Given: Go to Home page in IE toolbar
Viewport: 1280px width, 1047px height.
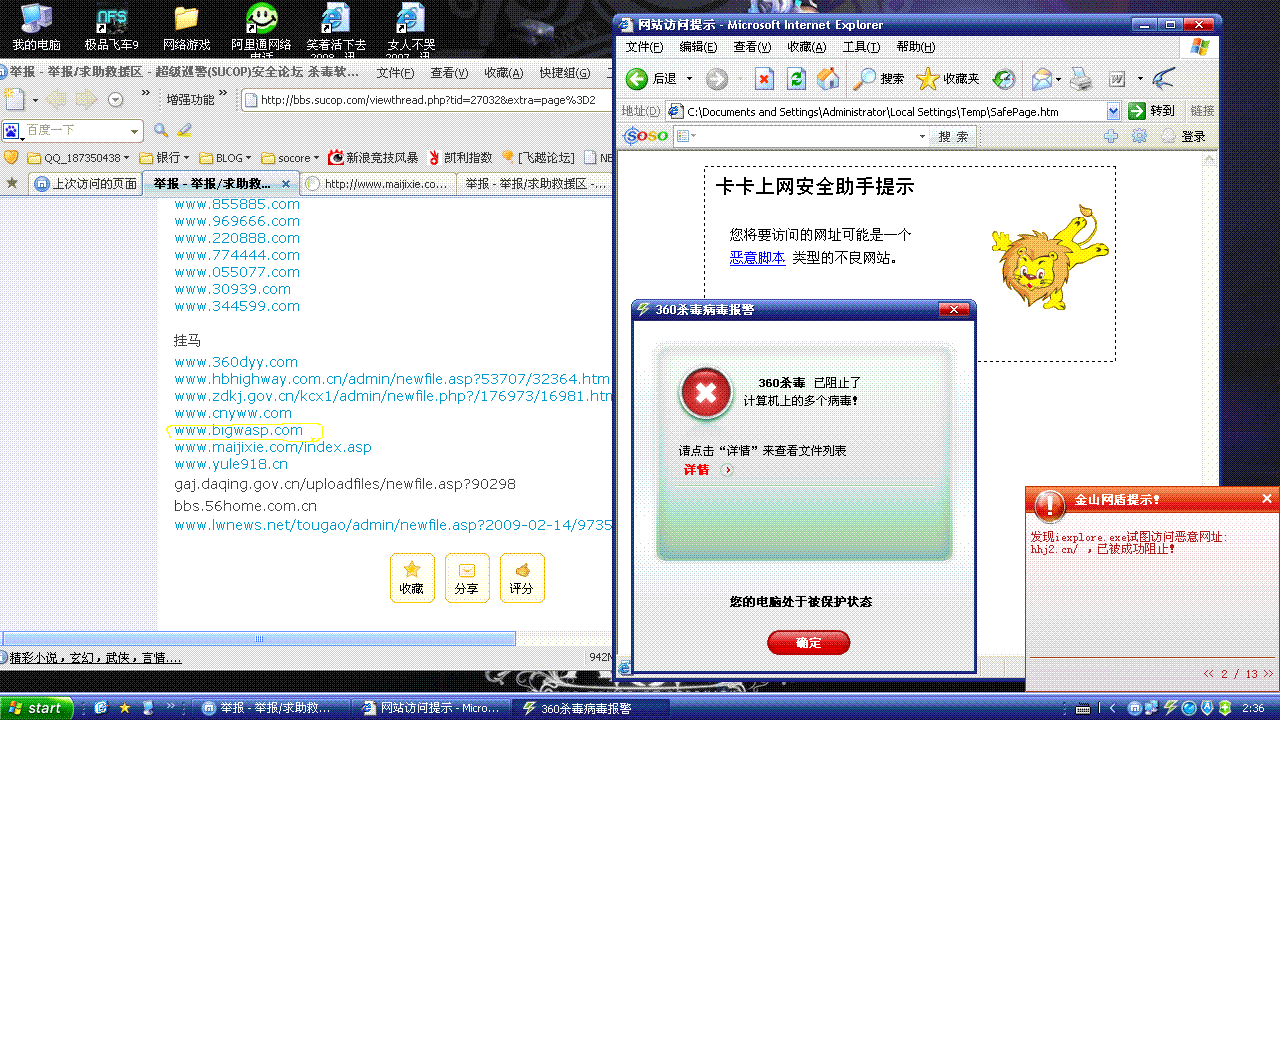Looking at the screenshot, I should tap(828, 79).
